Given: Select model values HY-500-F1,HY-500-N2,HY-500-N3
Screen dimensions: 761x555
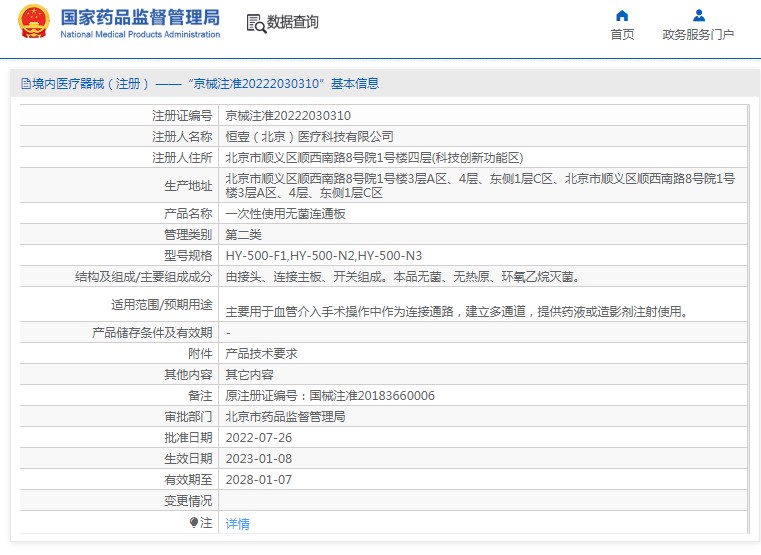Looking at the screenshot, I should click(x=324, y=256).
